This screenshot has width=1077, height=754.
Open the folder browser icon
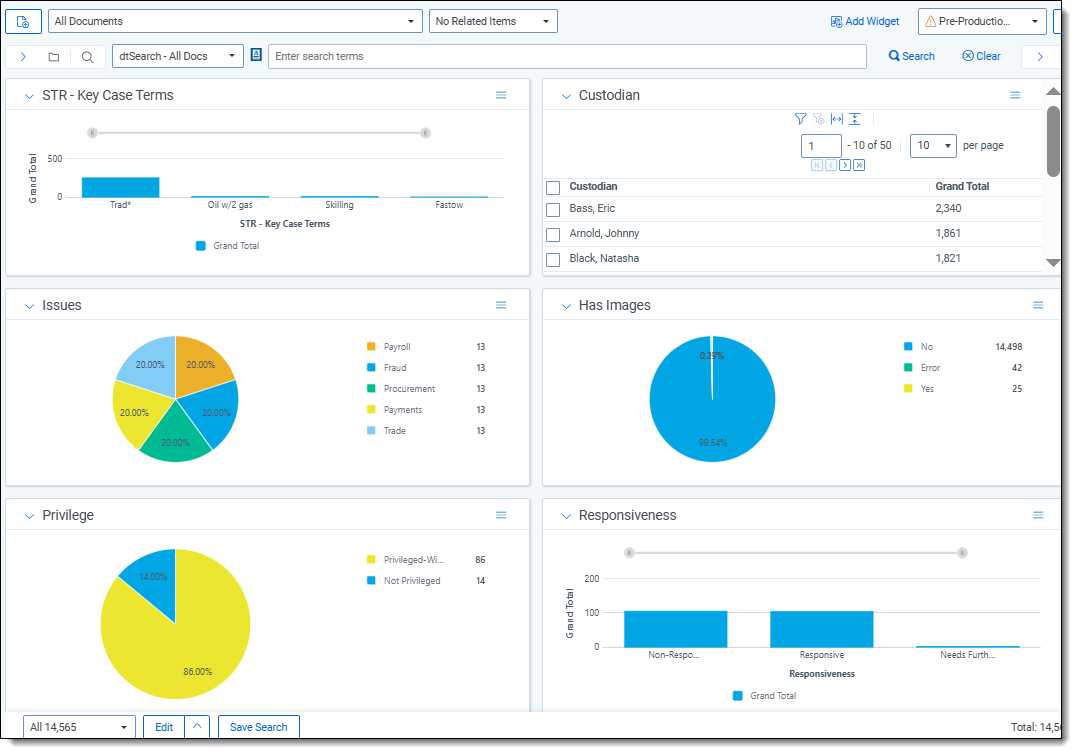54,57
